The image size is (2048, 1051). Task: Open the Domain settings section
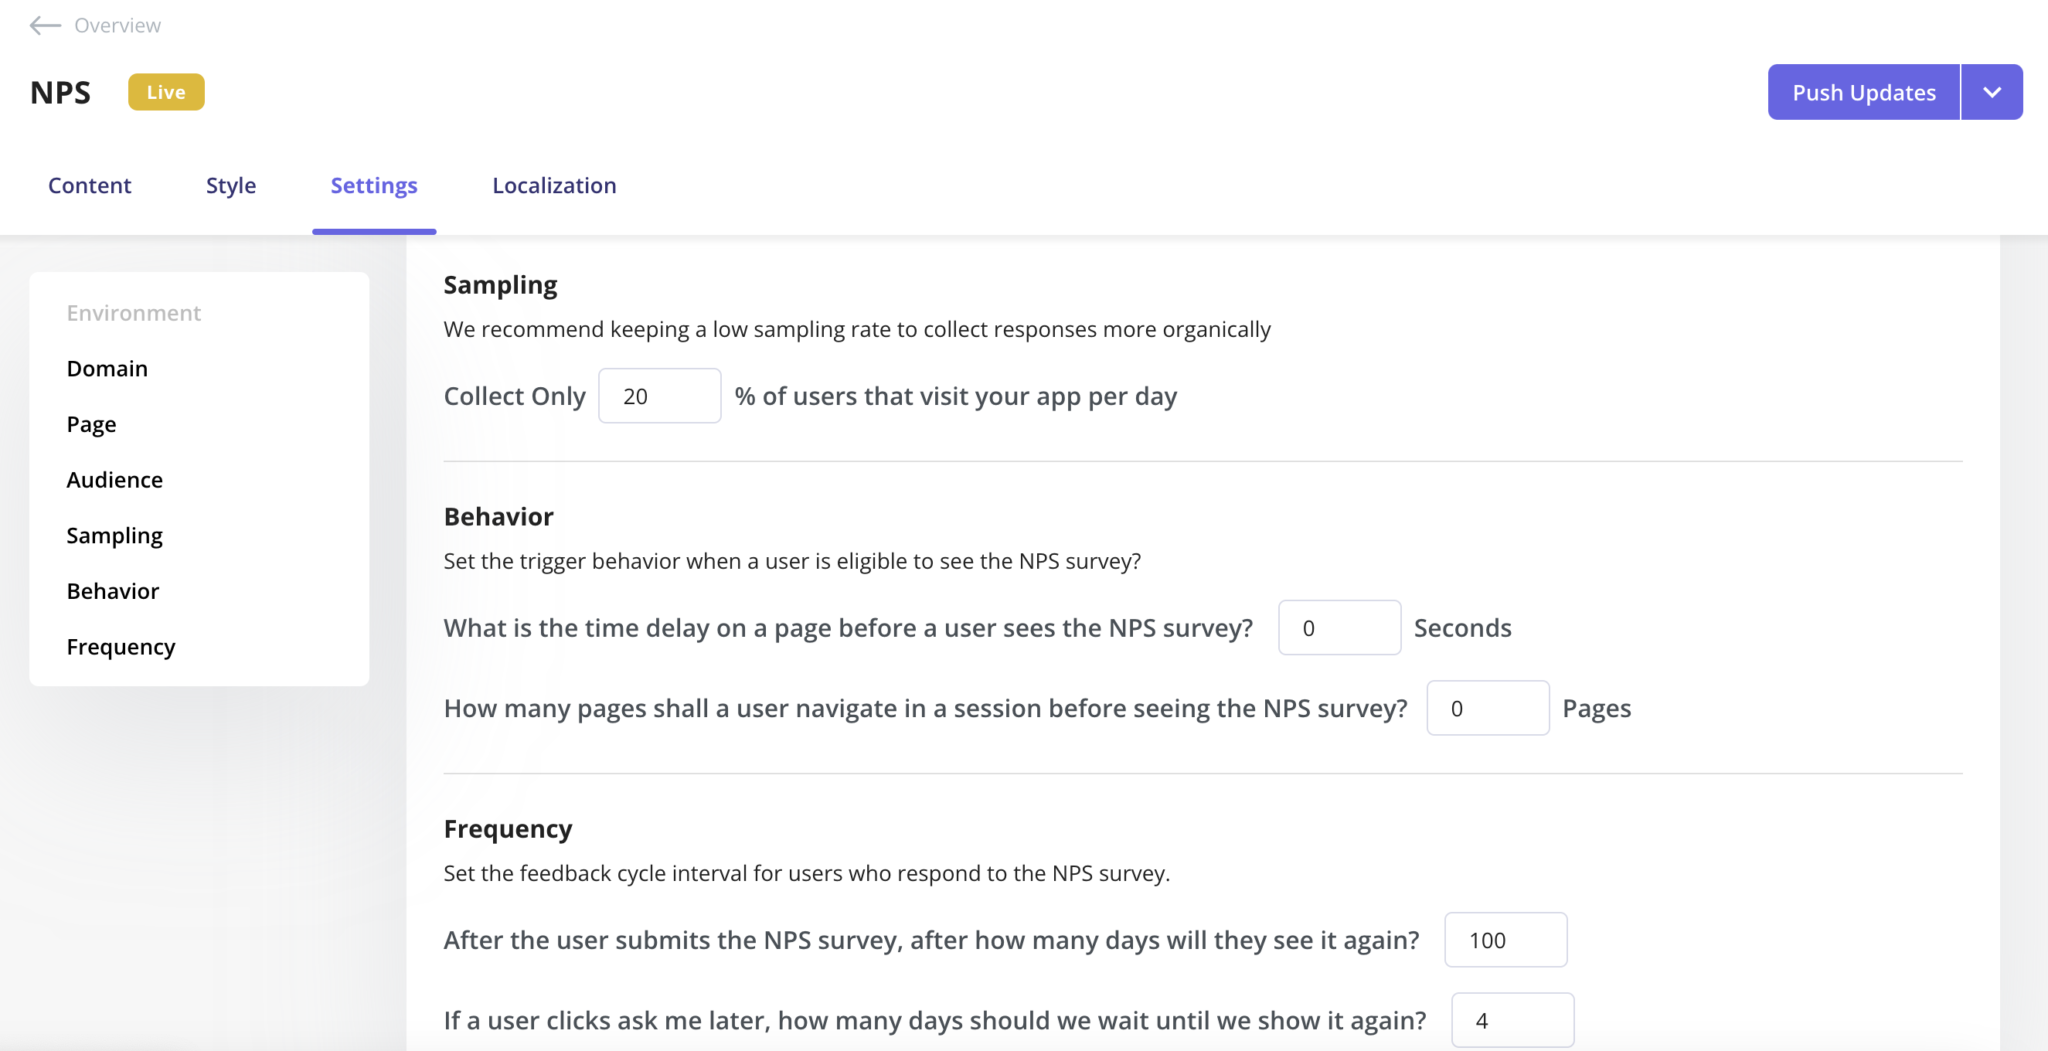[x=107, y=368]
